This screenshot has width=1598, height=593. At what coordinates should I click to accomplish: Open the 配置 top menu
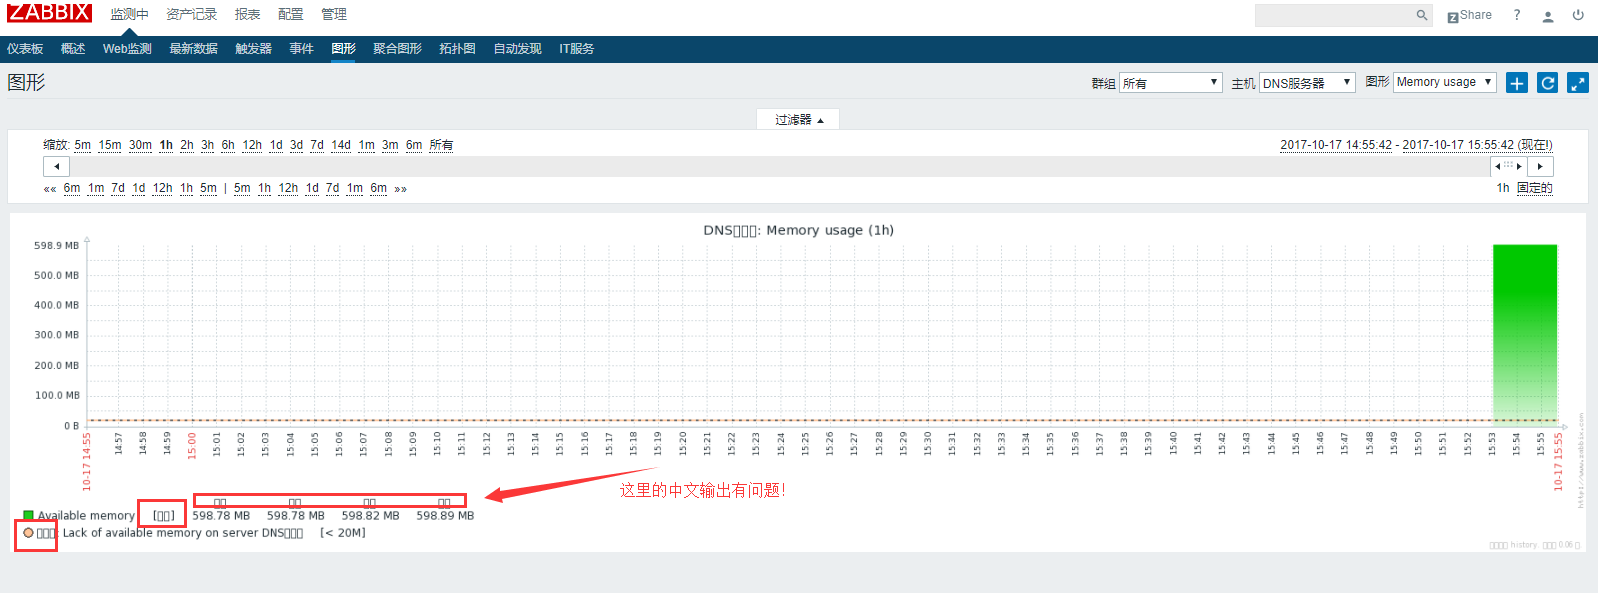tap(290, 14)
